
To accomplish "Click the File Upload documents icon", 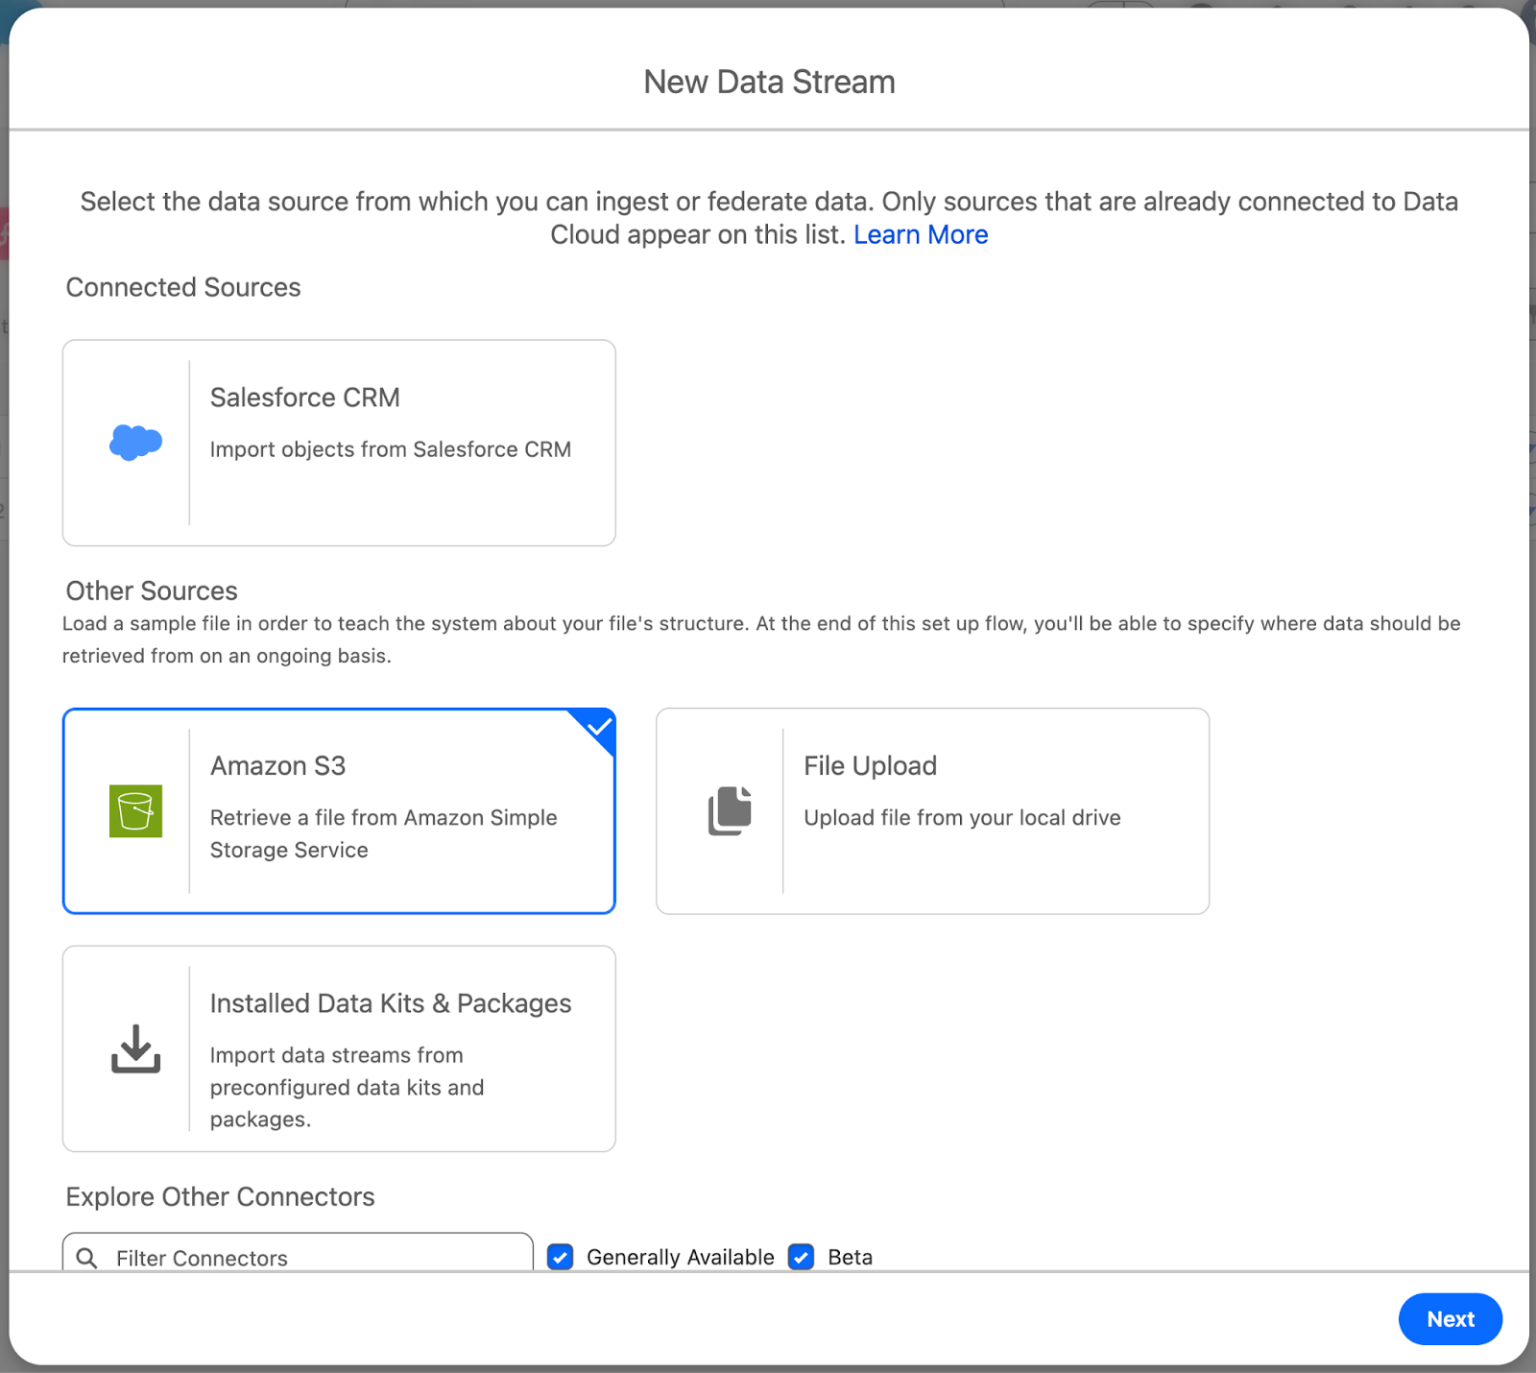I will (730, 811).
